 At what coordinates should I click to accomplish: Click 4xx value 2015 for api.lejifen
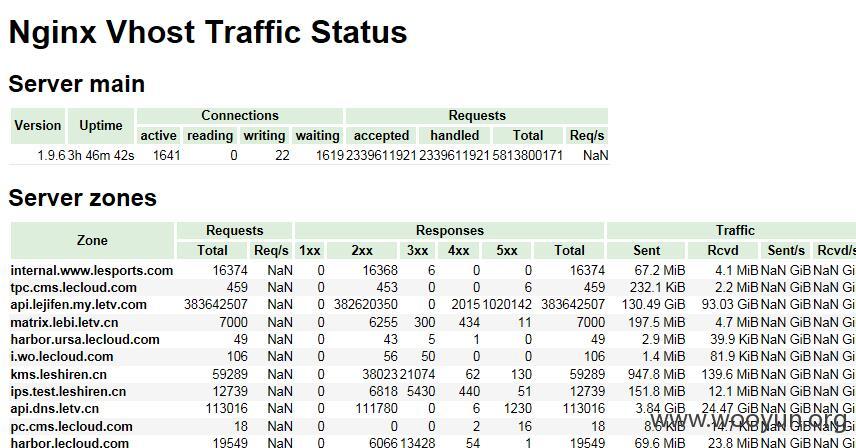(x=466, y=304)
